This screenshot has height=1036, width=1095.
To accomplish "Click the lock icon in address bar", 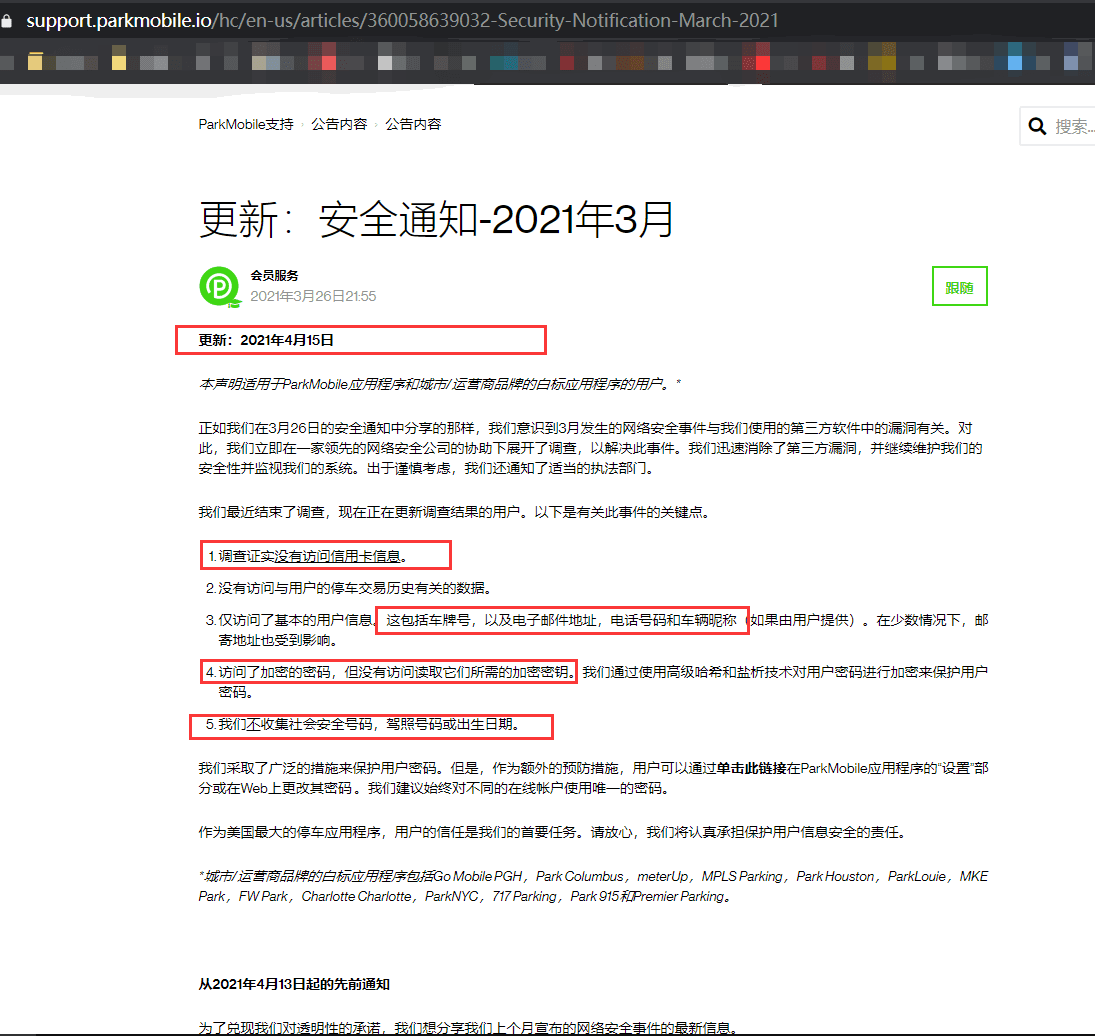I will [x=6, y=21].
